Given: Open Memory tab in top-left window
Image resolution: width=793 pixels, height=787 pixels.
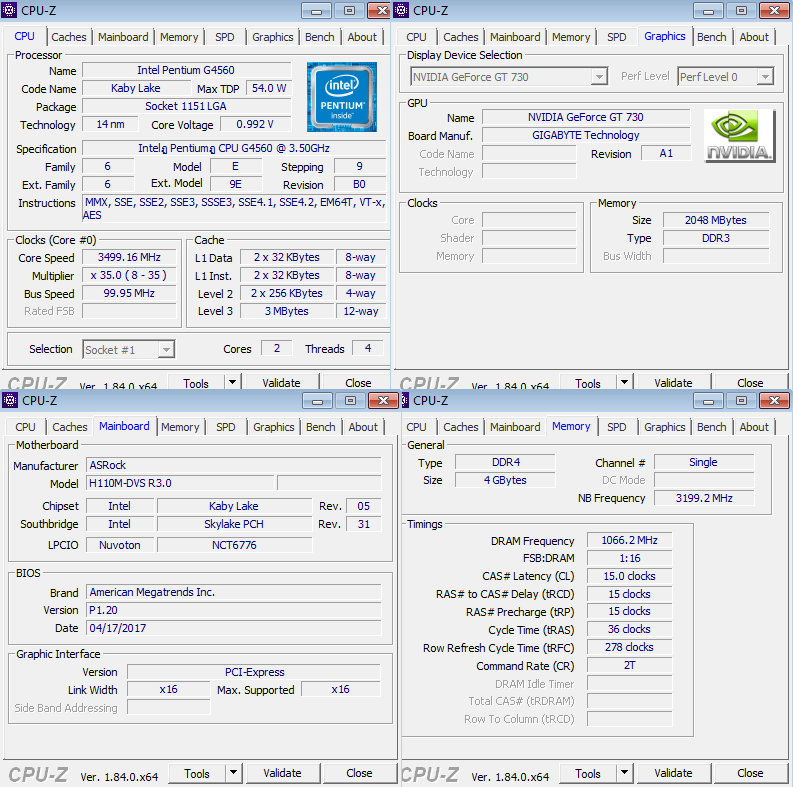Looking at the screenshot, I should (x=179, y=37).
